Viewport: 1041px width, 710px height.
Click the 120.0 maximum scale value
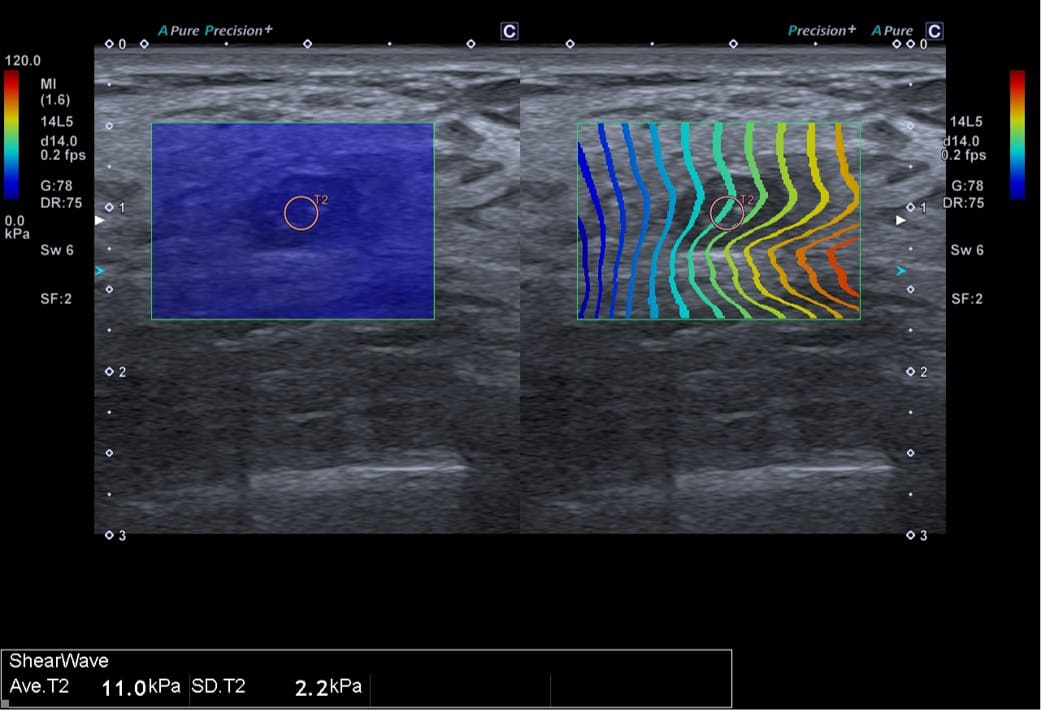coord(23,61)
